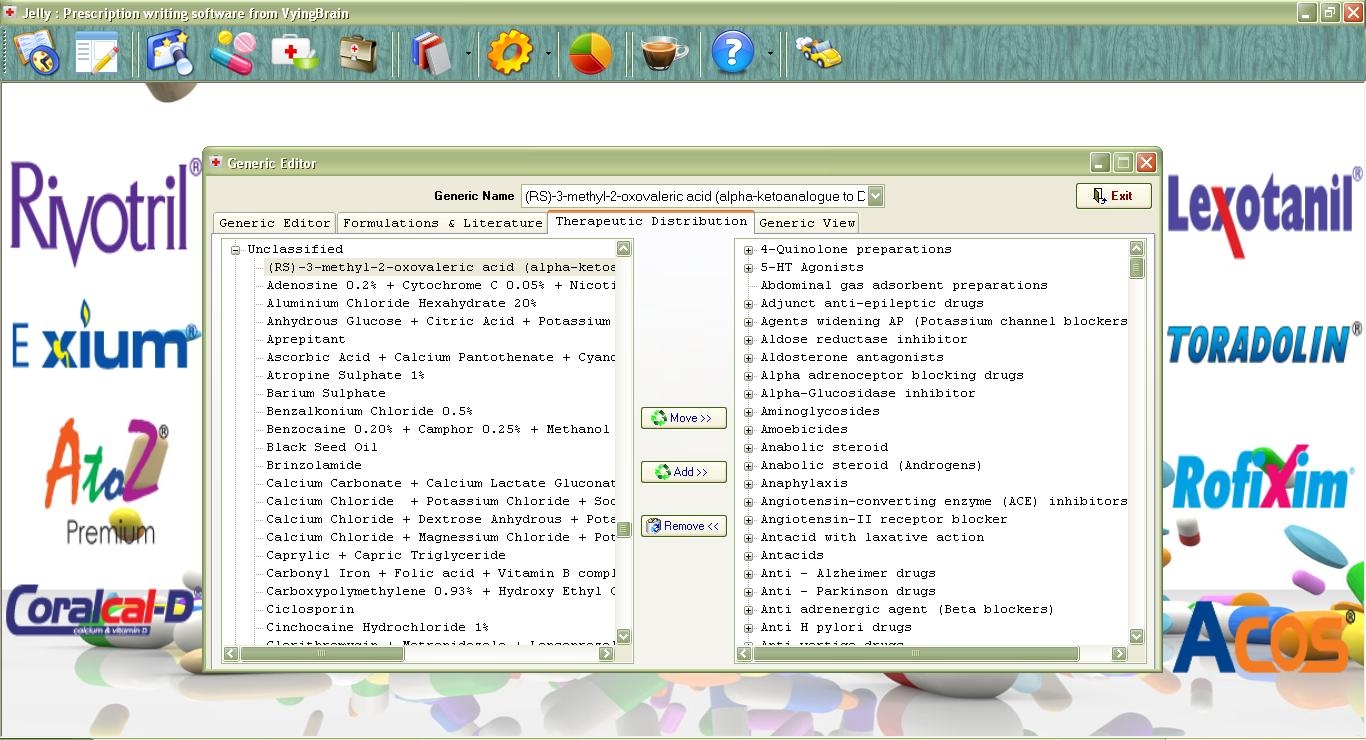
Task: Select Black Seed Oil item
Action: 321,447
